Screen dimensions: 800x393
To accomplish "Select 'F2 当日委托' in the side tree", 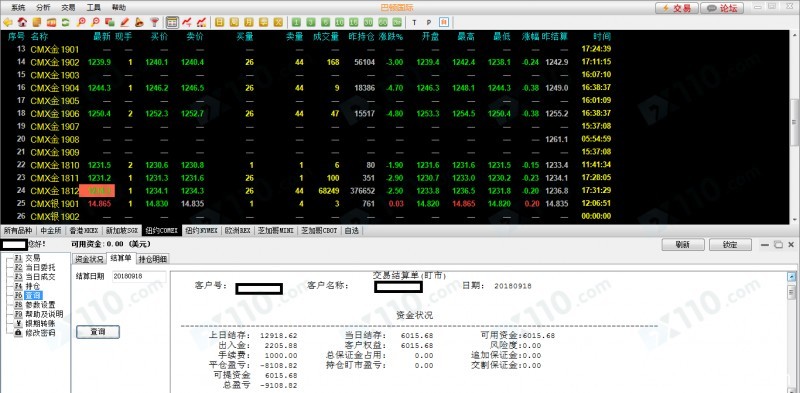I will pyautogui.click(x=35, y=267).
